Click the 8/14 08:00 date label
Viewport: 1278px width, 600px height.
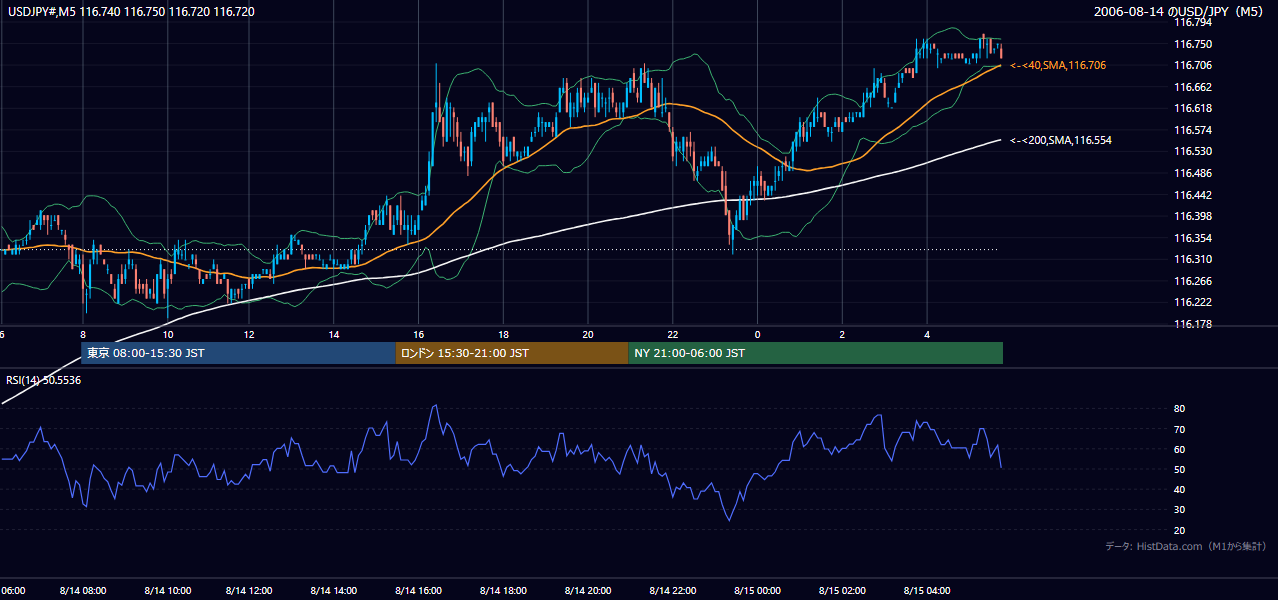(83, 591)
